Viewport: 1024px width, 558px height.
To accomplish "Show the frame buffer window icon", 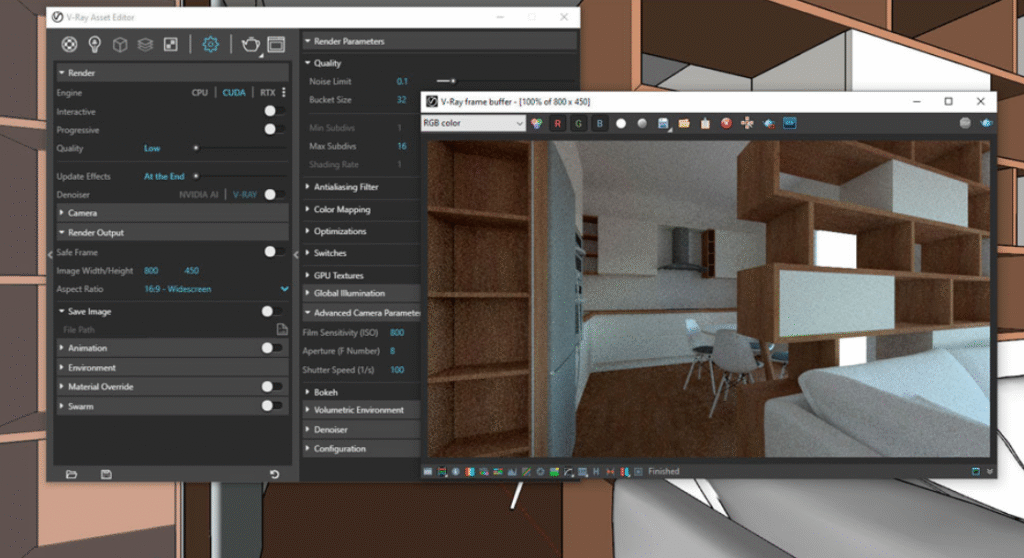I will 277,44.
